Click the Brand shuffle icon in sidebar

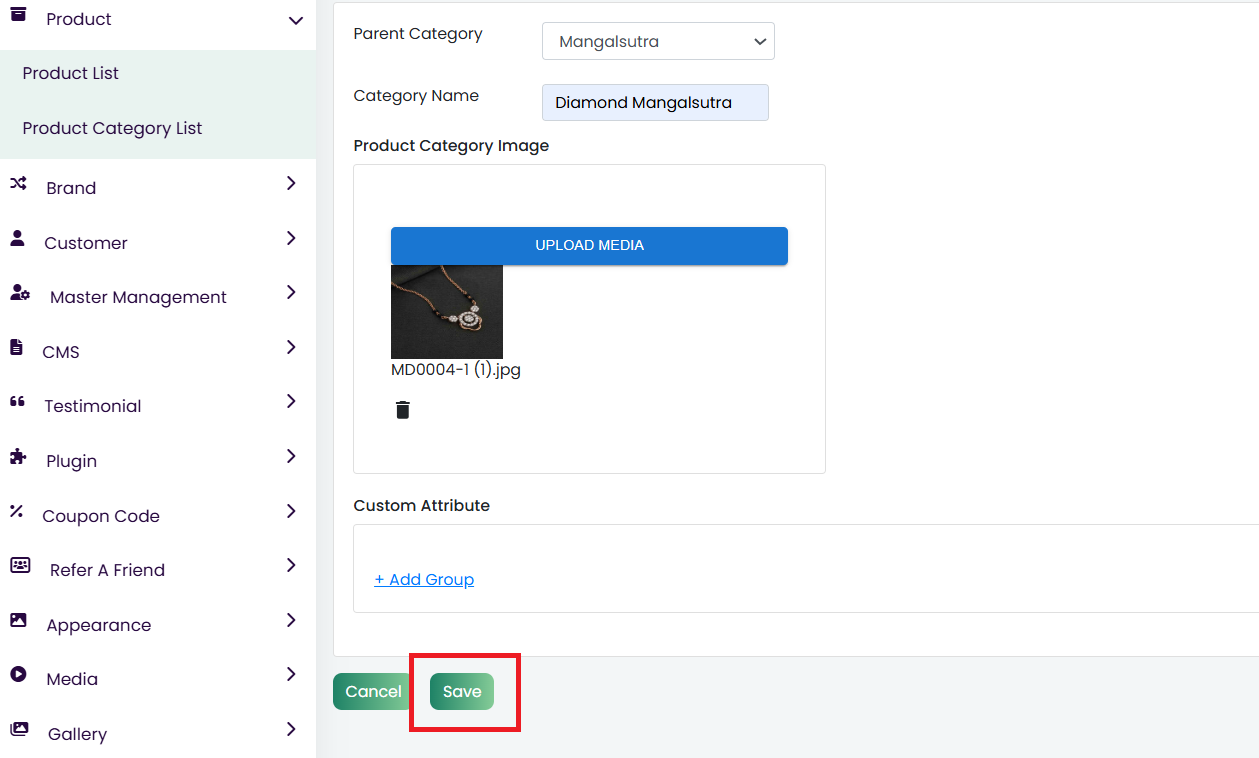[18, 184]
